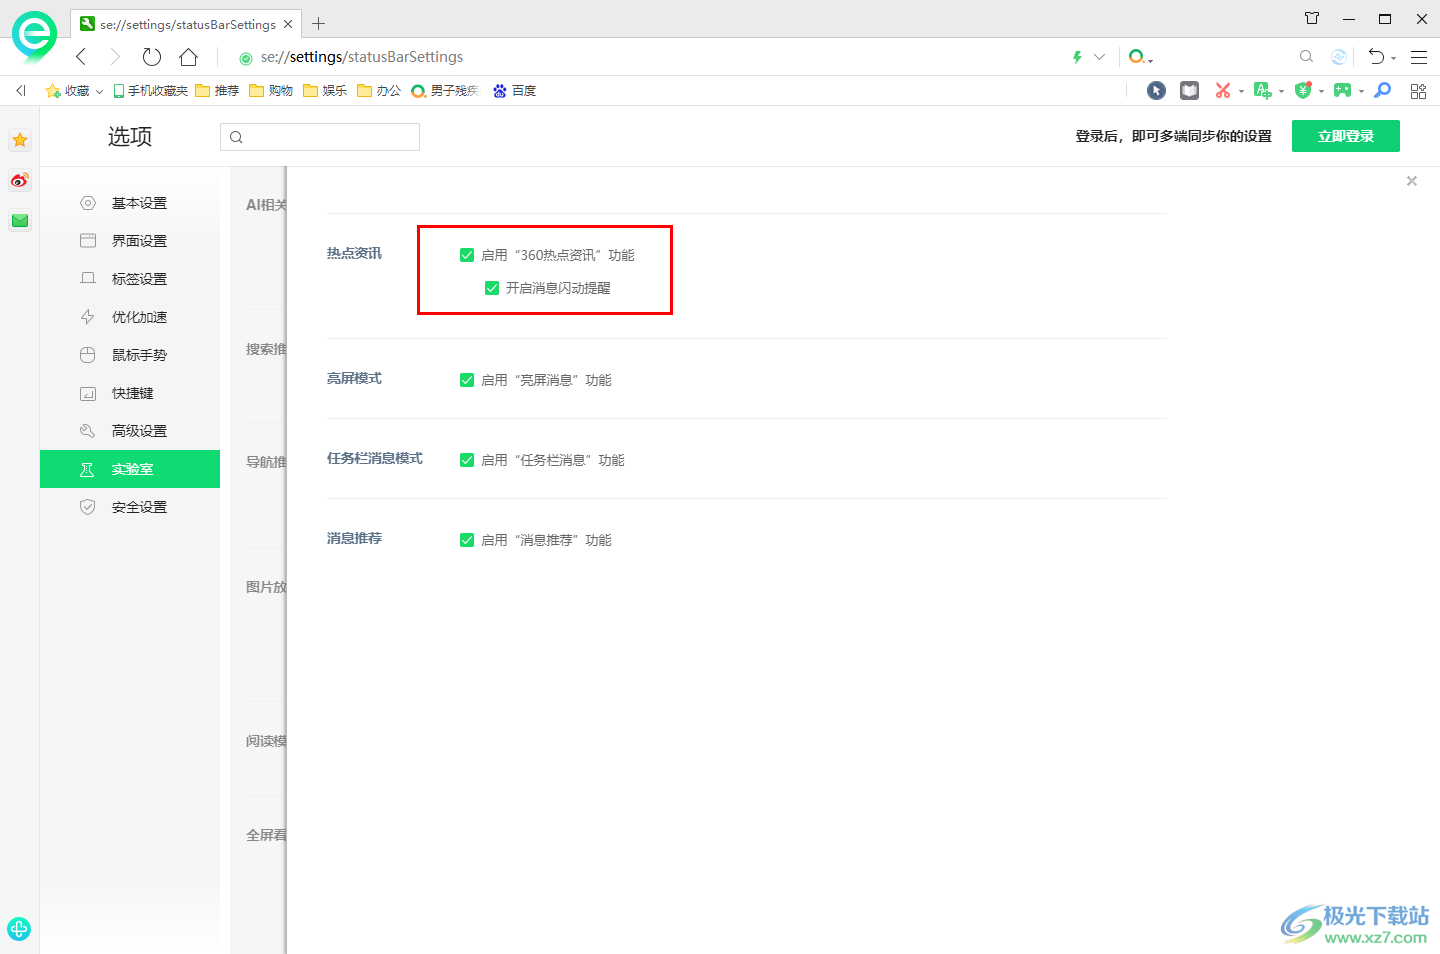This screenshot has height=954, width=1440.
Task: Click the green translate extension icon
Action: 1262,91
